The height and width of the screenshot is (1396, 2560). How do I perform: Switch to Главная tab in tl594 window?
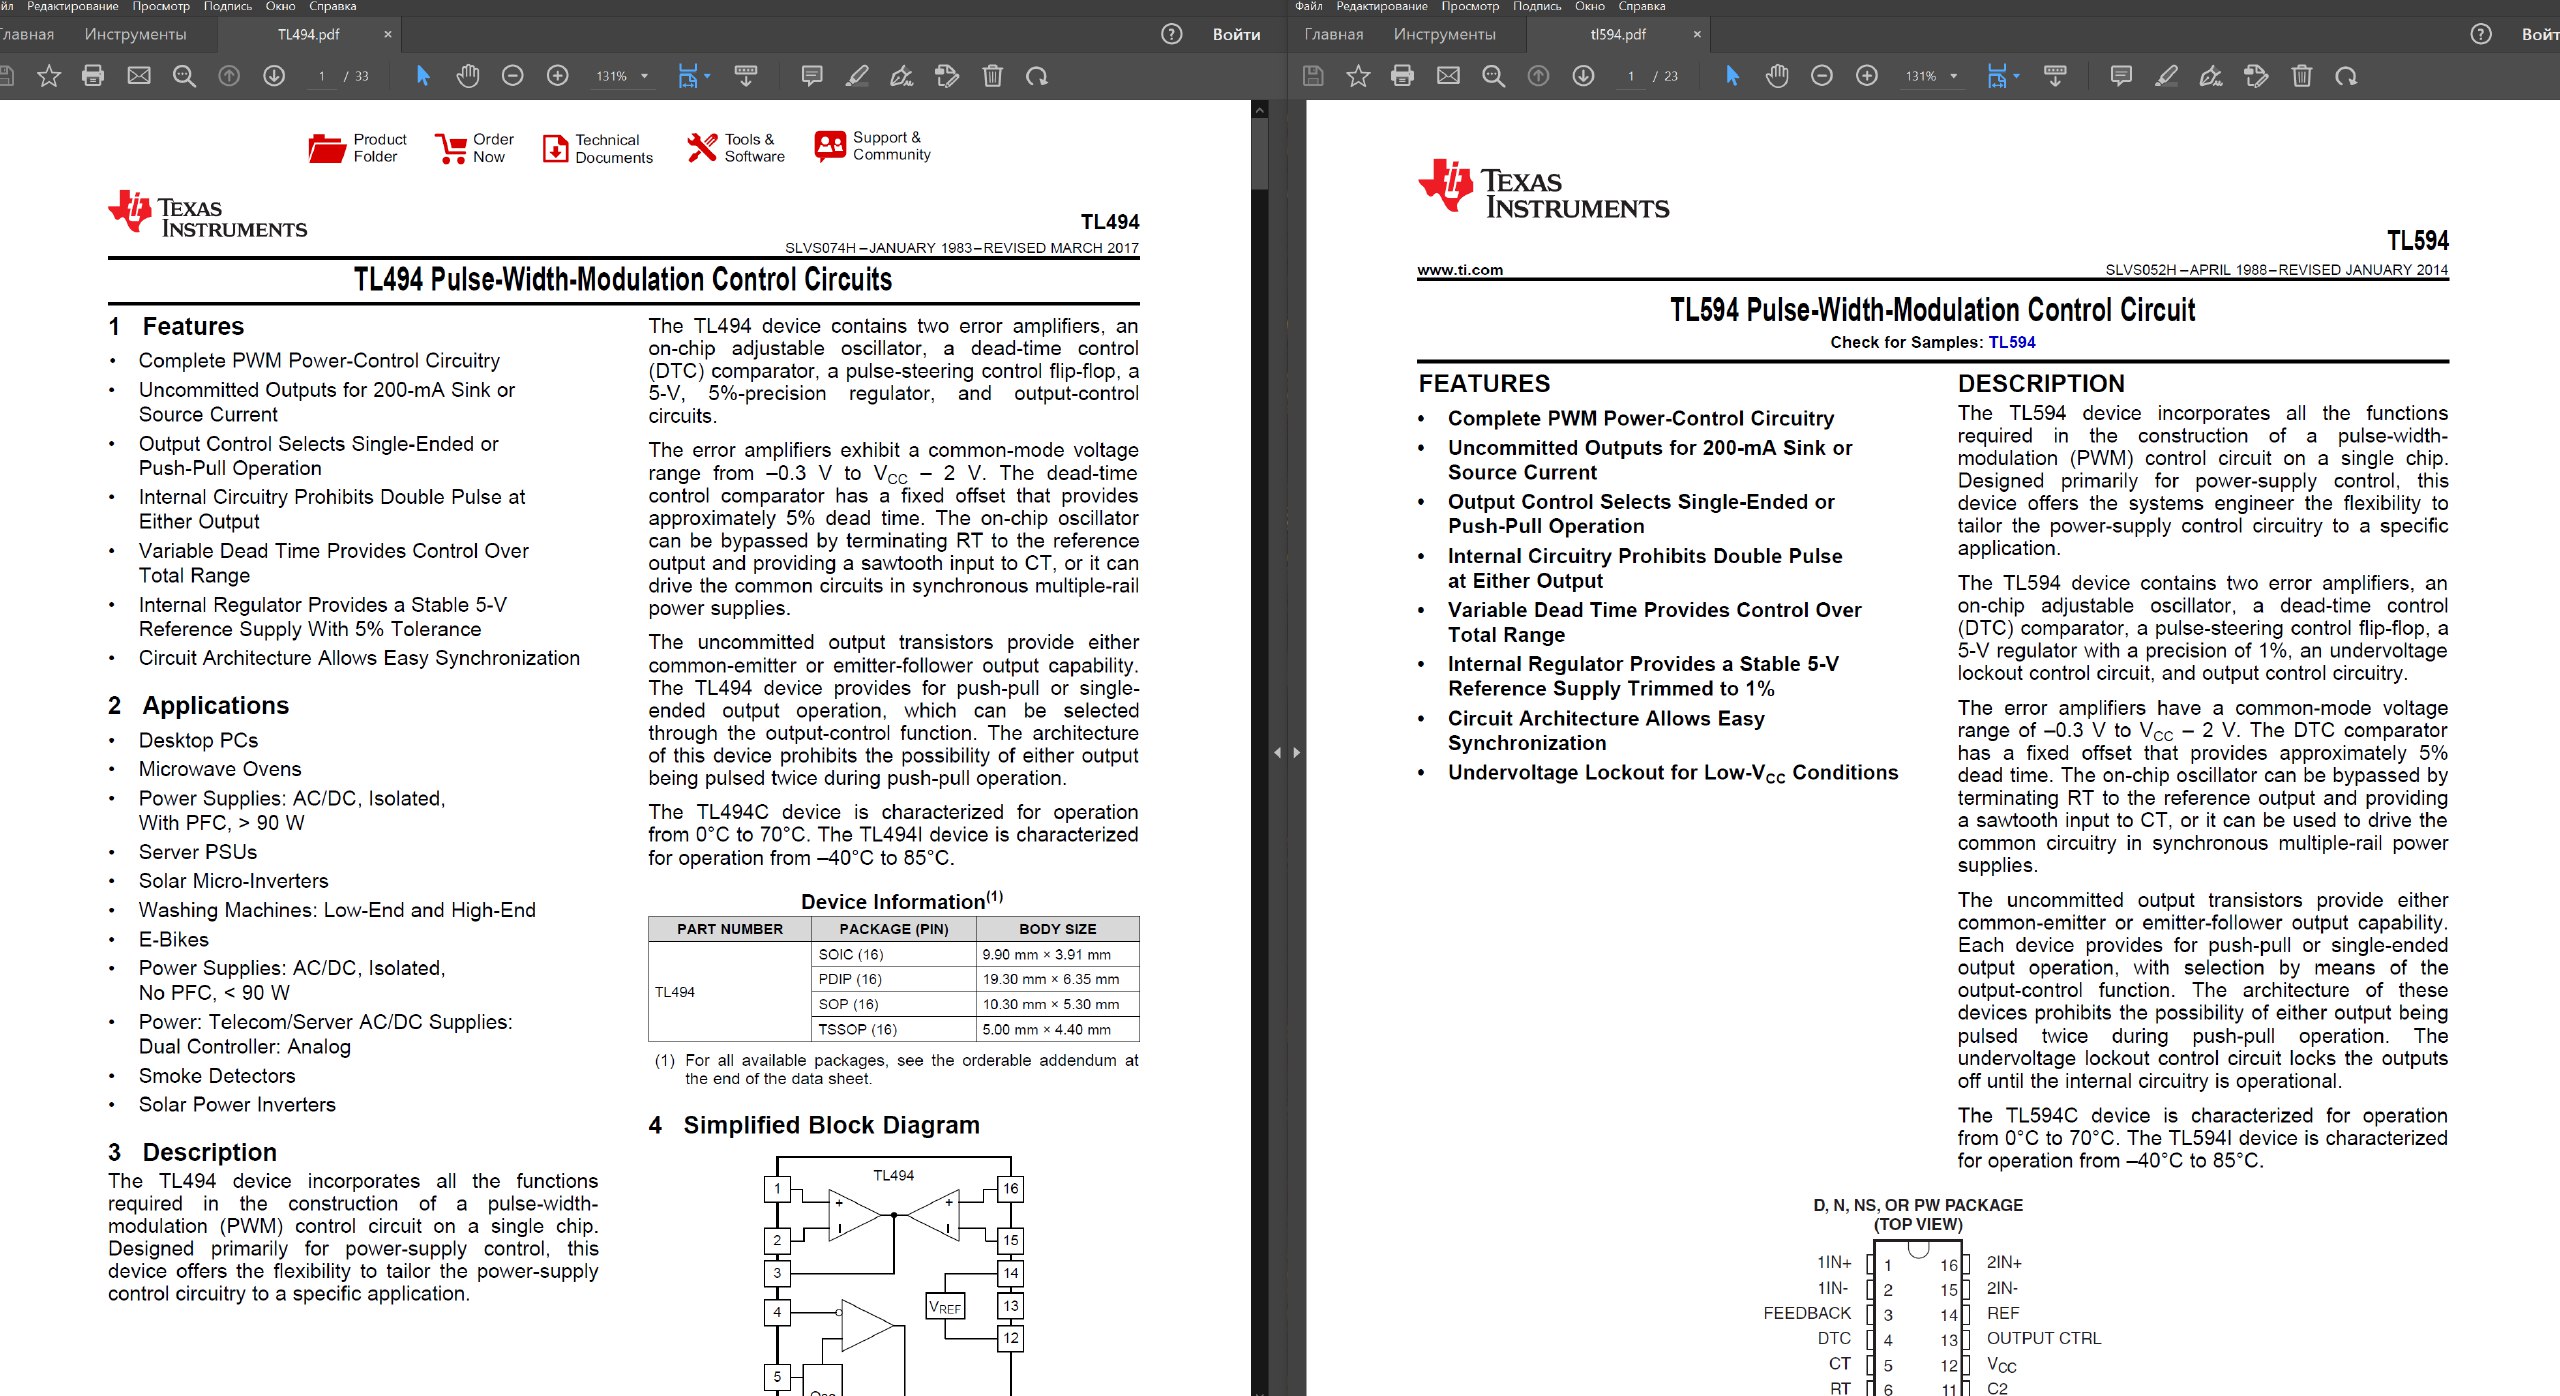pyautogui.click(x=1334, y=34)
